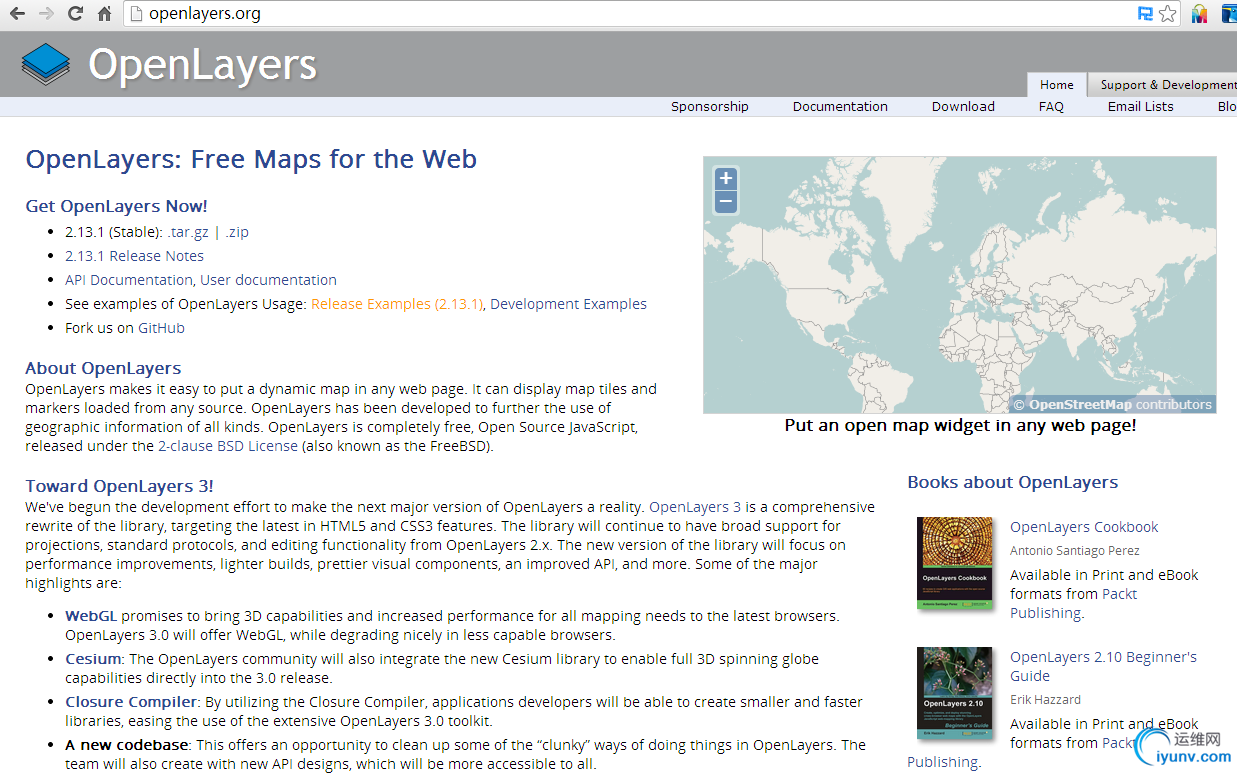The width and height of the screenshot is (1237, 773).
Task: Open the 2-clause BSD License link
Action: click(228, 446)
